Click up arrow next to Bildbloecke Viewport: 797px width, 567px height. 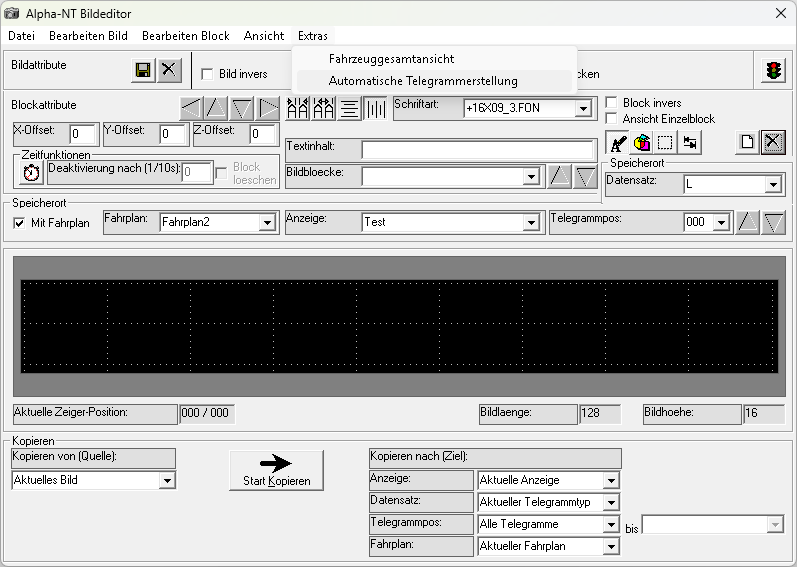[x=560, y=176]
